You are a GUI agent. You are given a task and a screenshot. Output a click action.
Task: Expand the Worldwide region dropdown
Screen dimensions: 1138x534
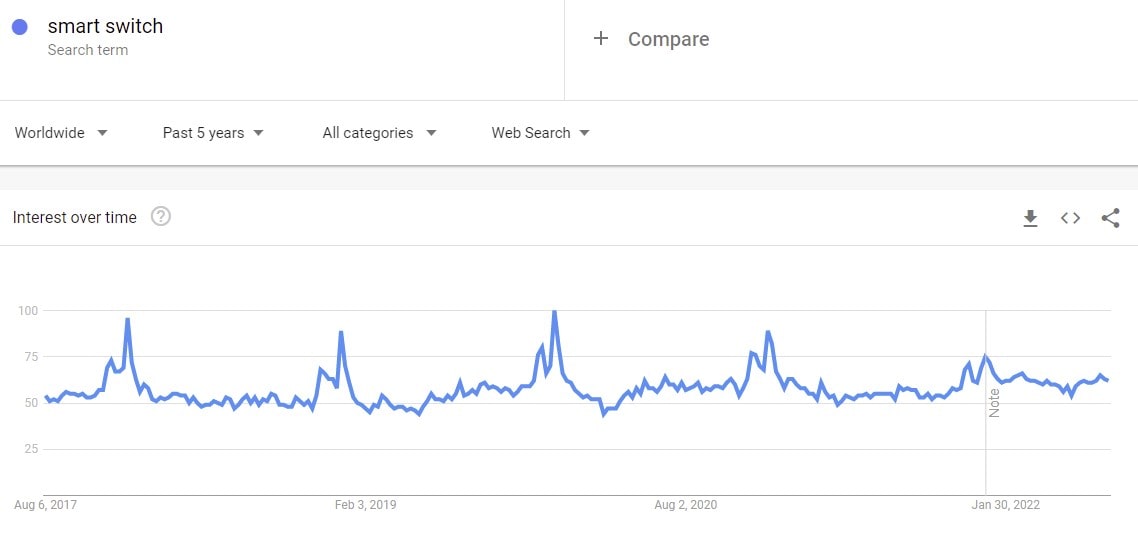pos(61,133)
